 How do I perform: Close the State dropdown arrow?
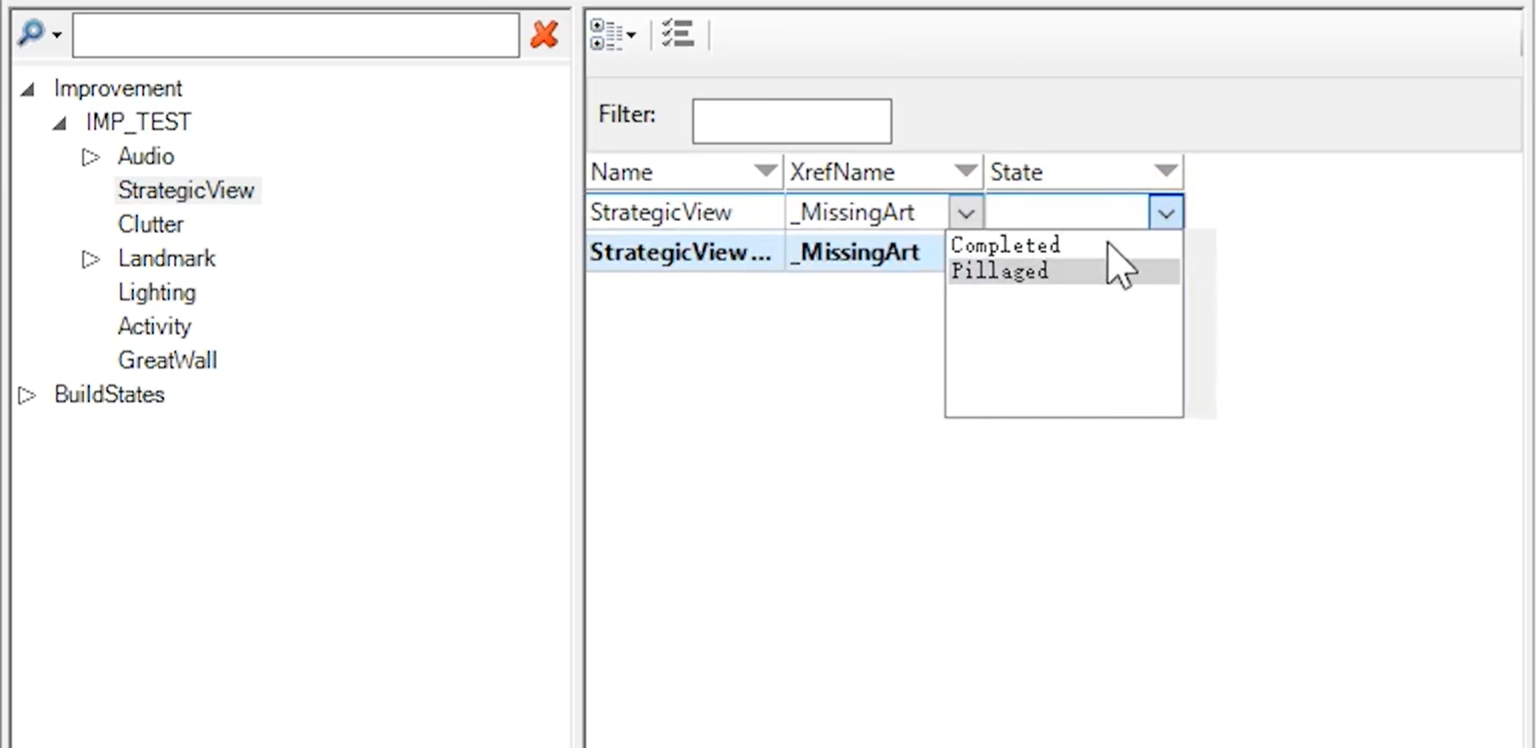(x=1166, y=212)
